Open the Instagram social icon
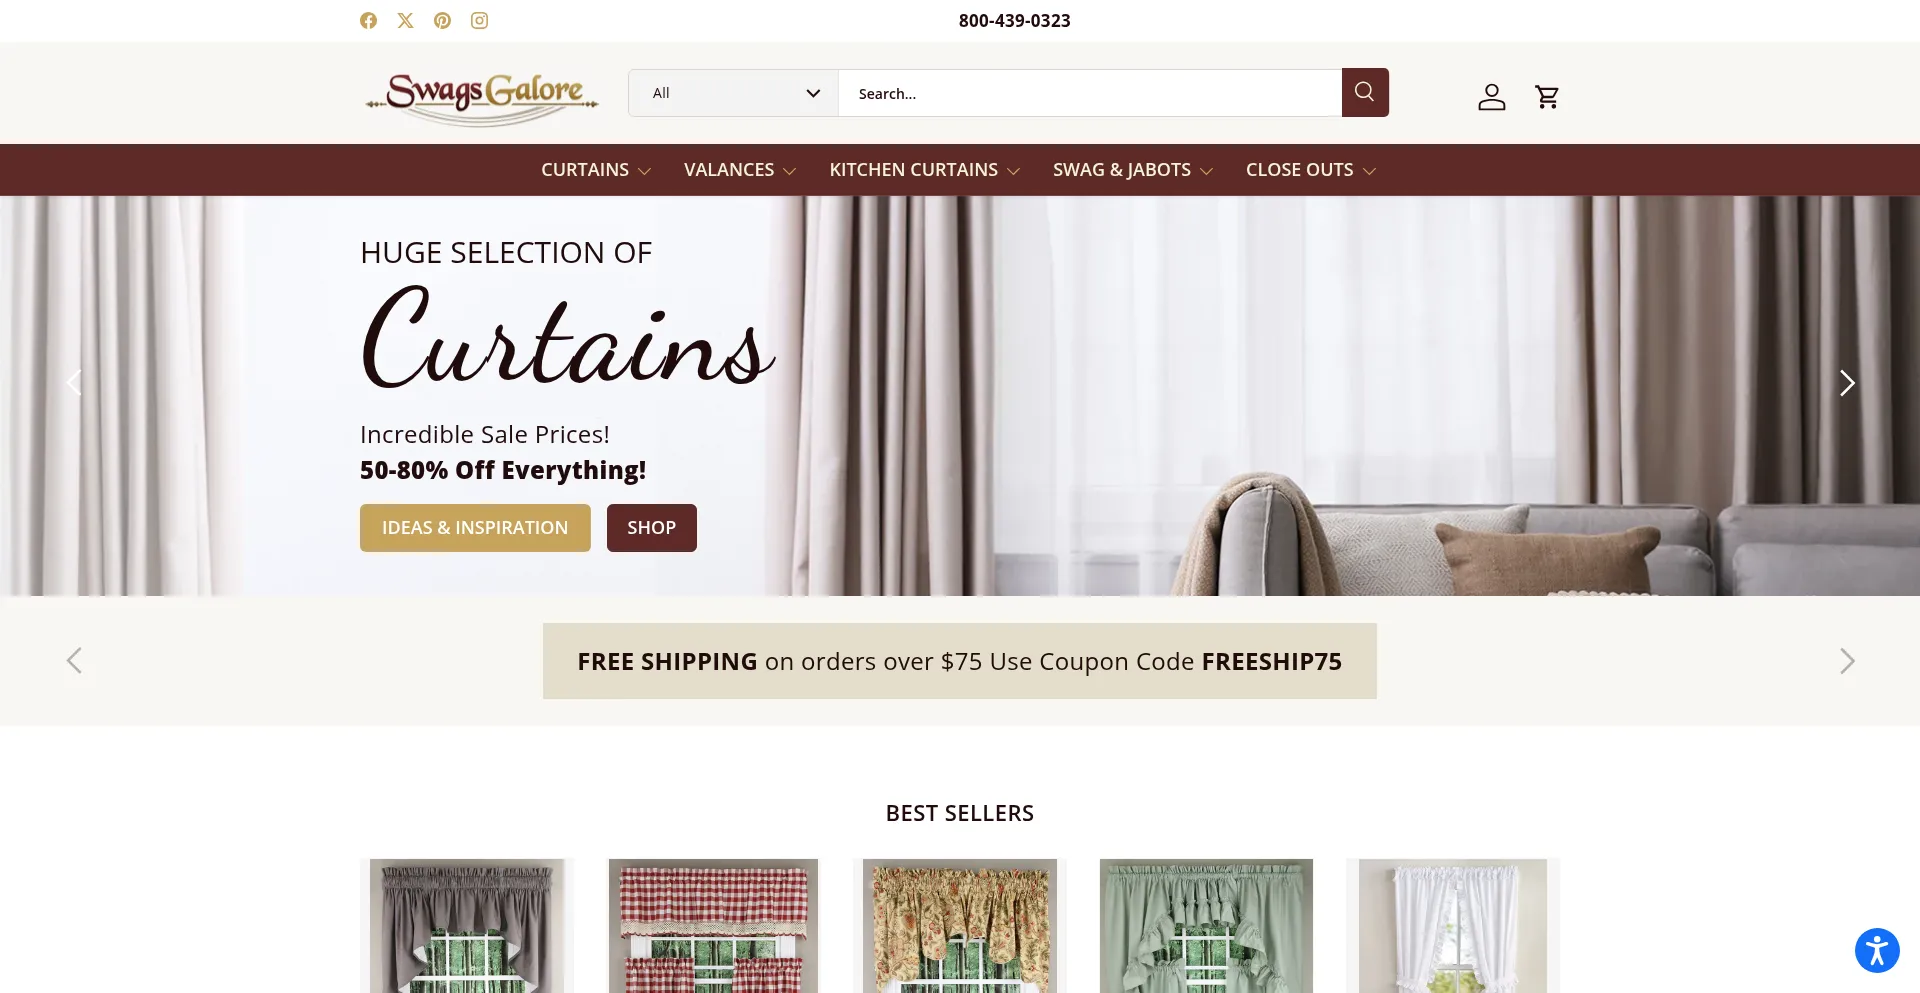This screenshot has height=993, width=1920. click(x=479, y=20)
